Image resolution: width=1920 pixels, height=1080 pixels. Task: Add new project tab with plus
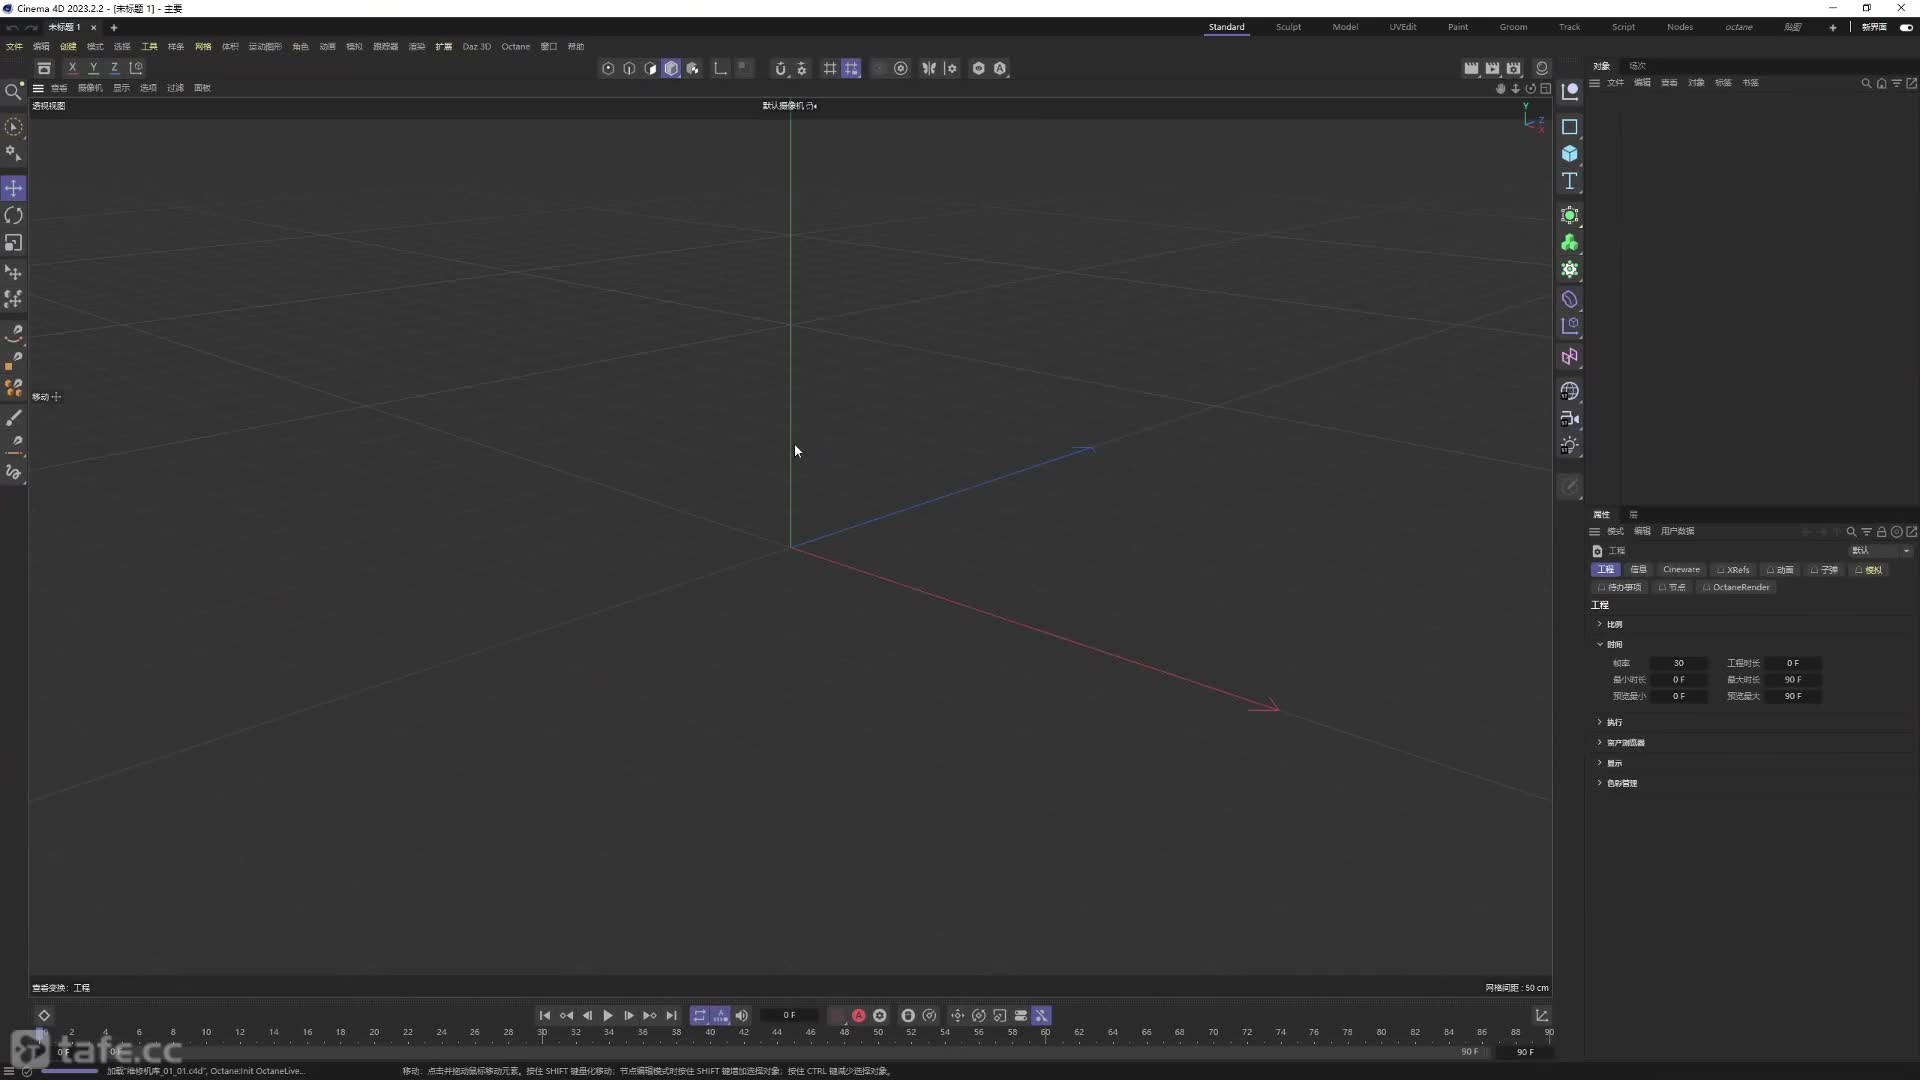pyautogui.click(x=113, y=28)
